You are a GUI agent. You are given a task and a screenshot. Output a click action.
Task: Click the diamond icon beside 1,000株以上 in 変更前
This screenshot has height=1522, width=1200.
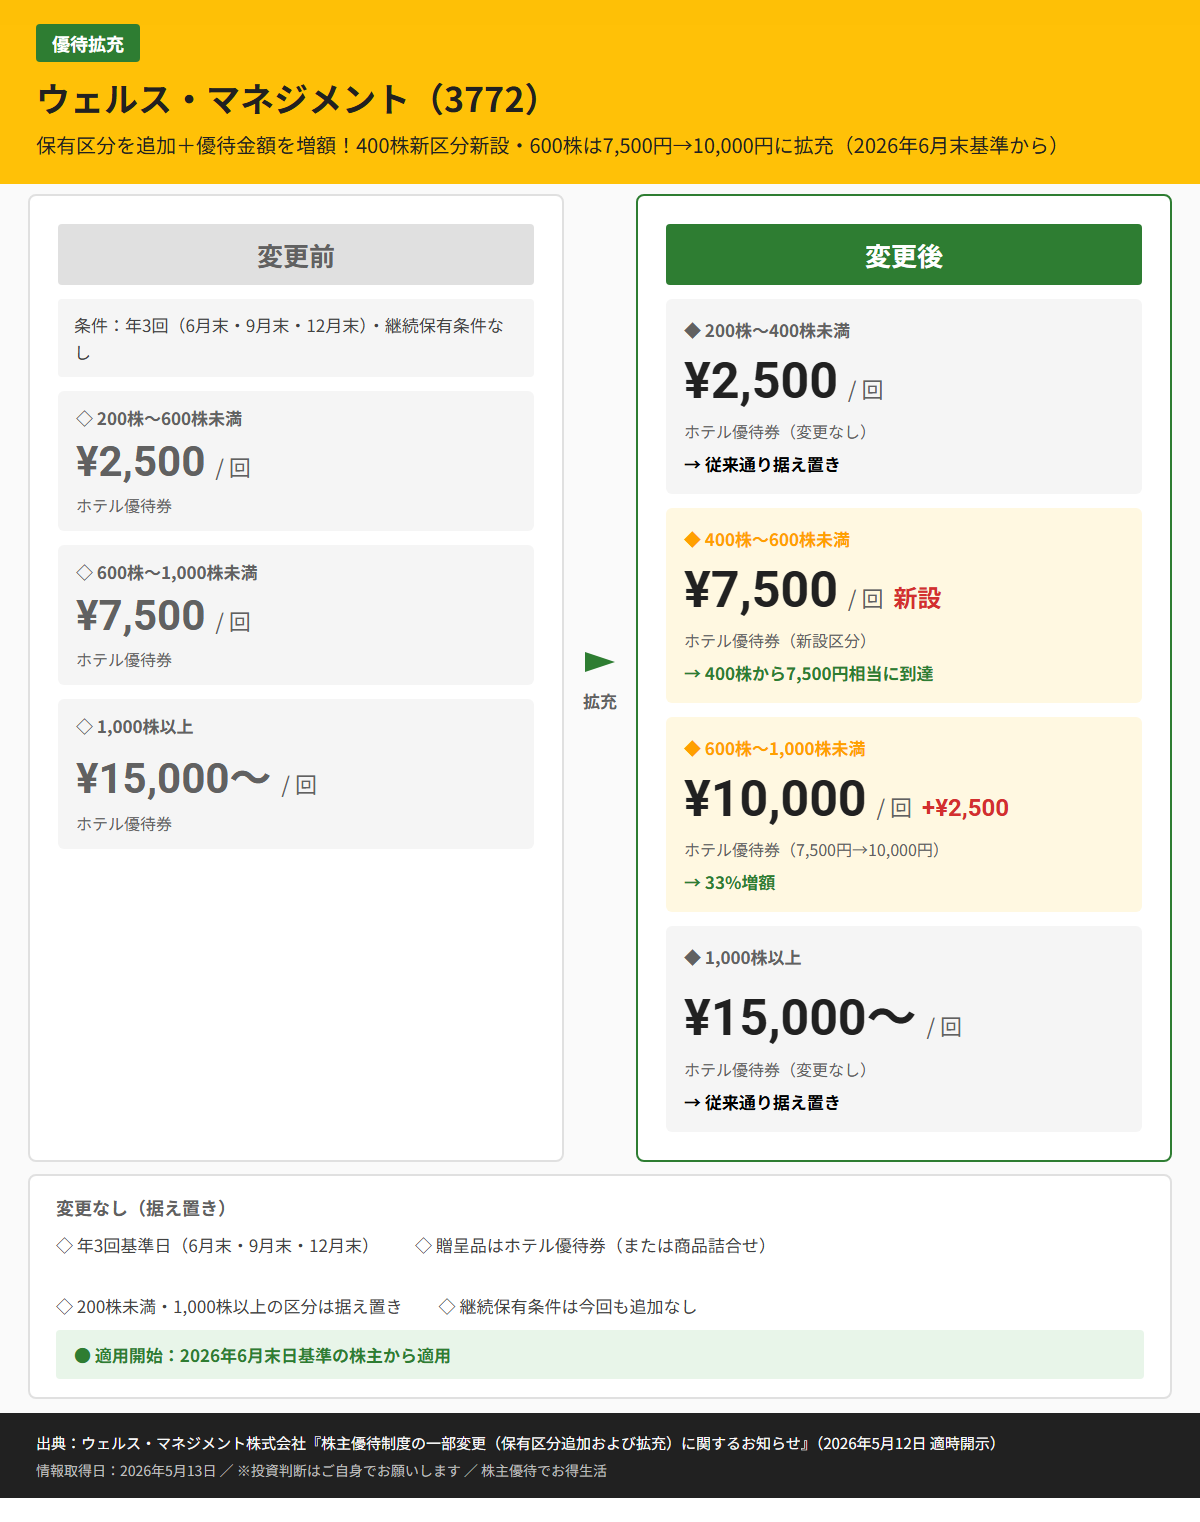(x=85, y=727)
